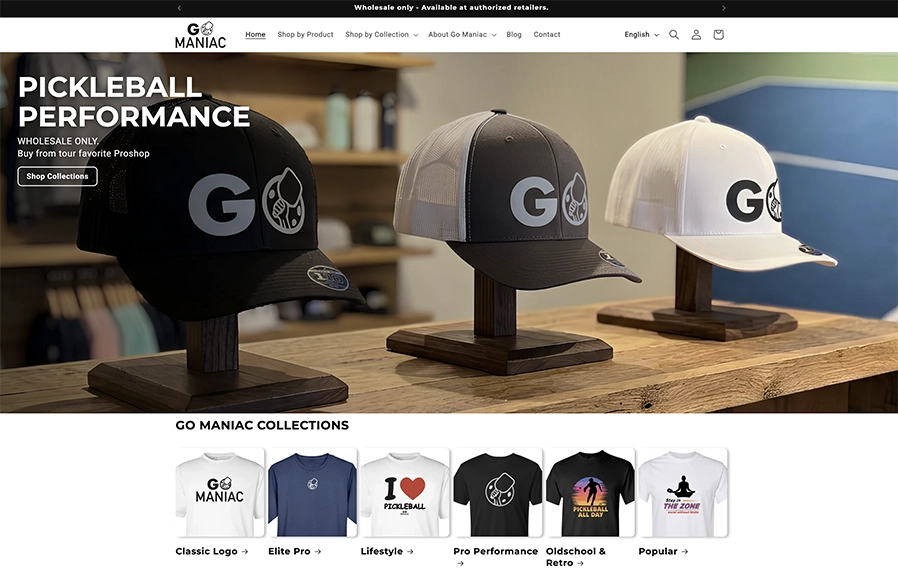Open the shopping cart icon
Viewport: 898px width, 576px height.
coord(718,34)
